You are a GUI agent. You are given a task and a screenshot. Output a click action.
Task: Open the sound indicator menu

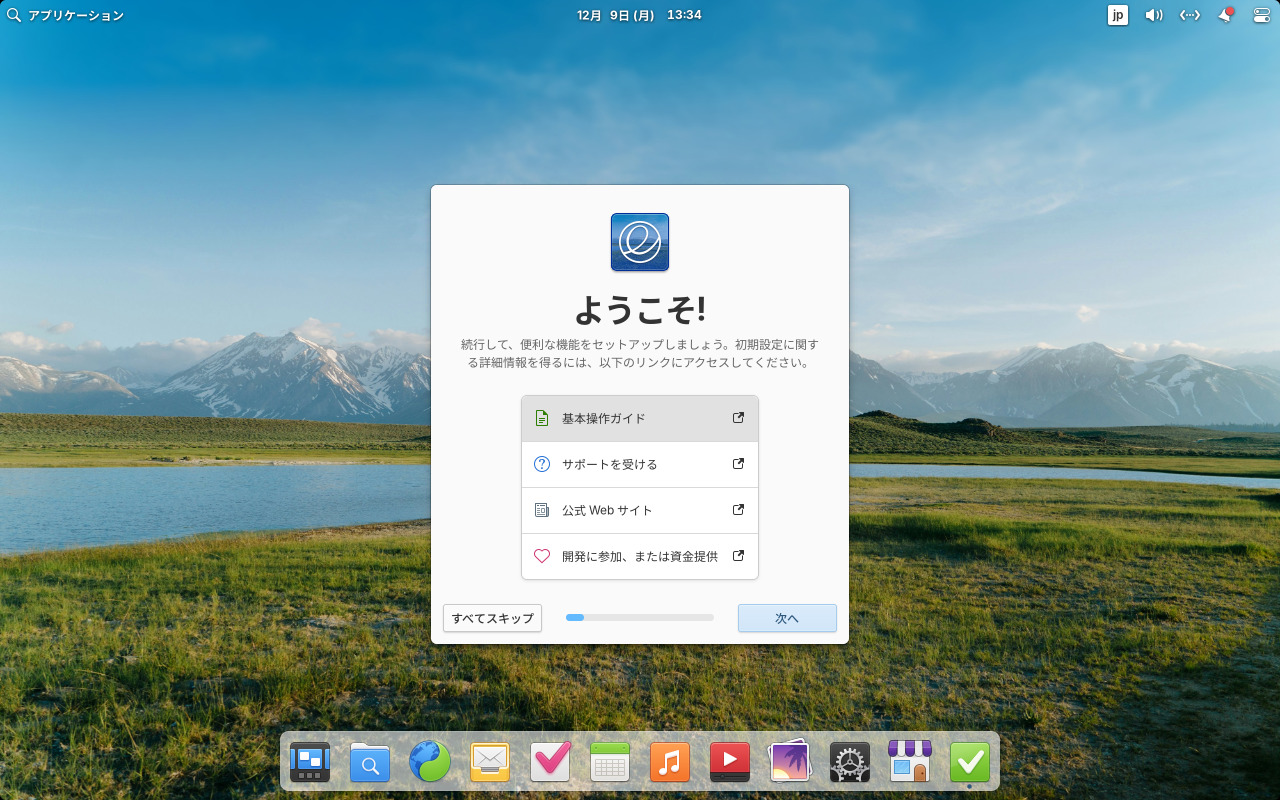1154,15
